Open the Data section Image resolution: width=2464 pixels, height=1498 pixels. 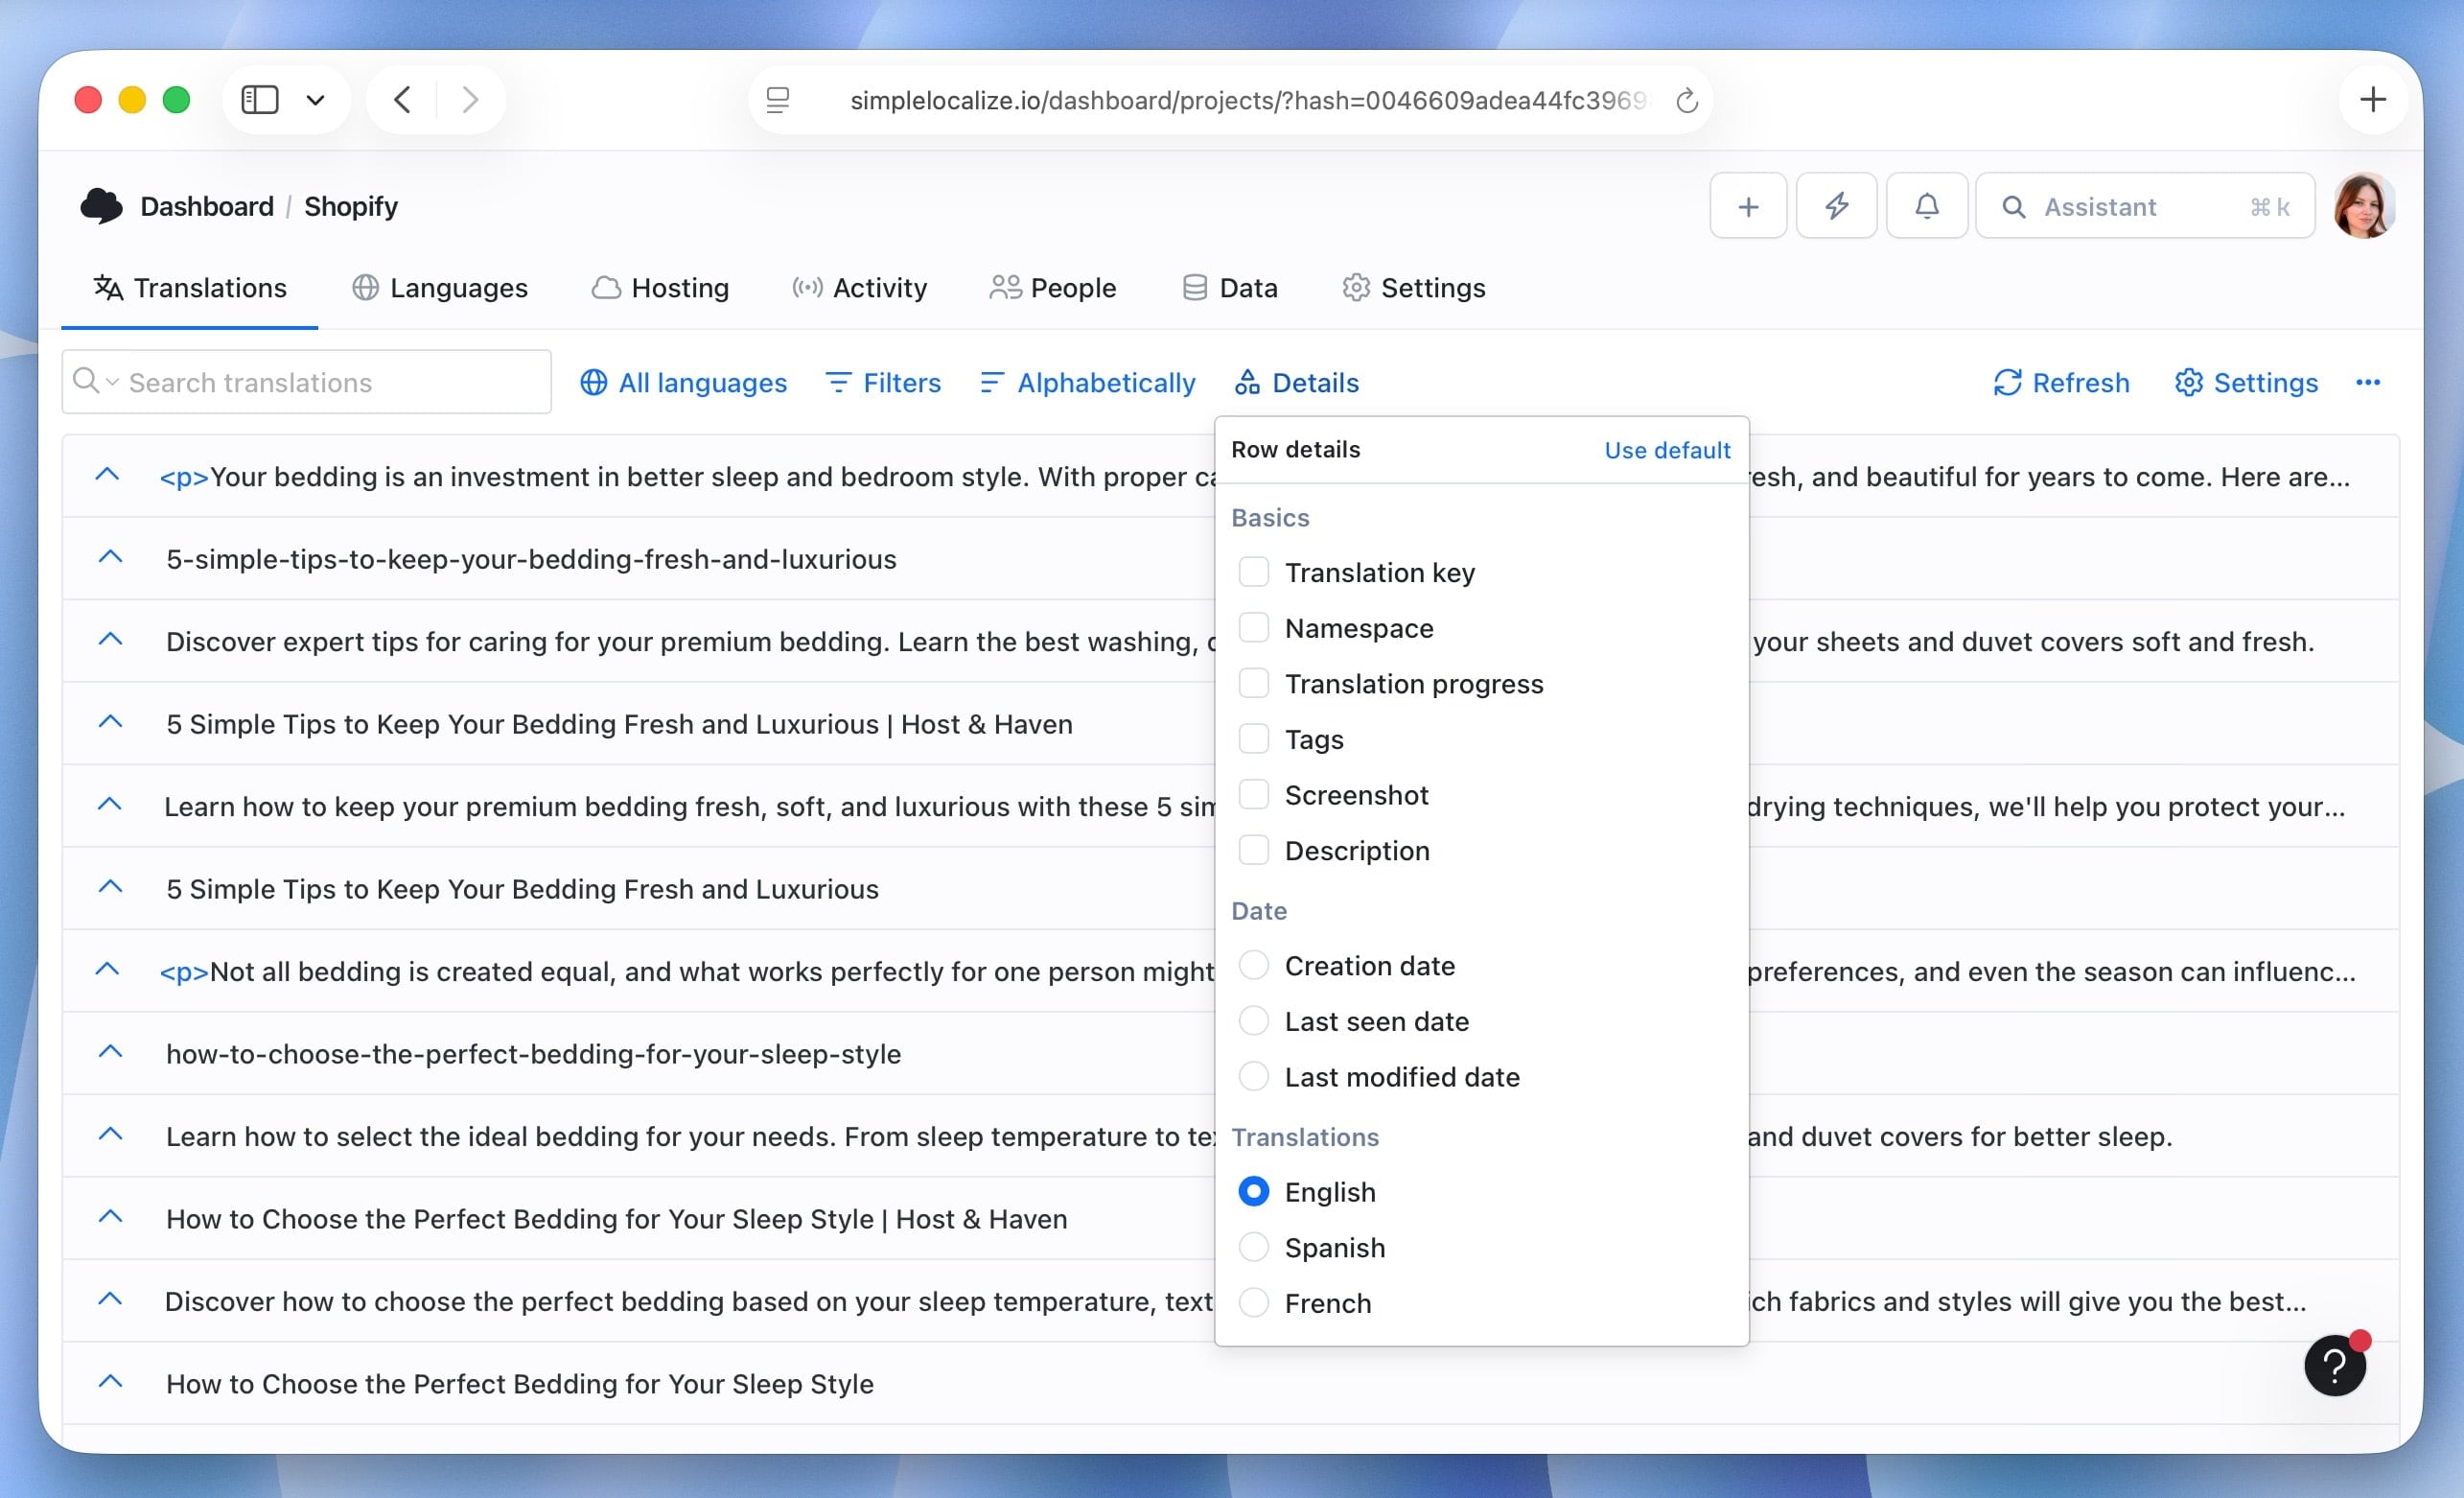click(x=1229, y=287)
